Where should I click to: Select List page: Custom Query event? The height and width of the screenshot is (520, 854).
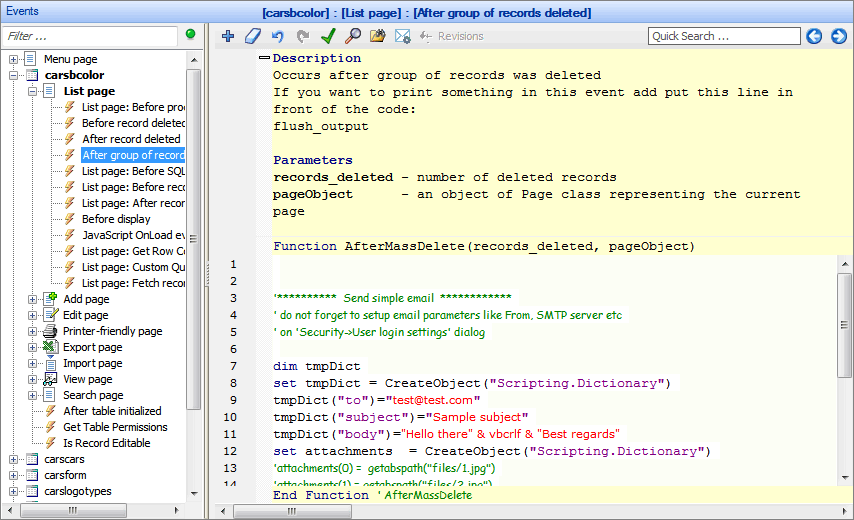click(133, 267)
